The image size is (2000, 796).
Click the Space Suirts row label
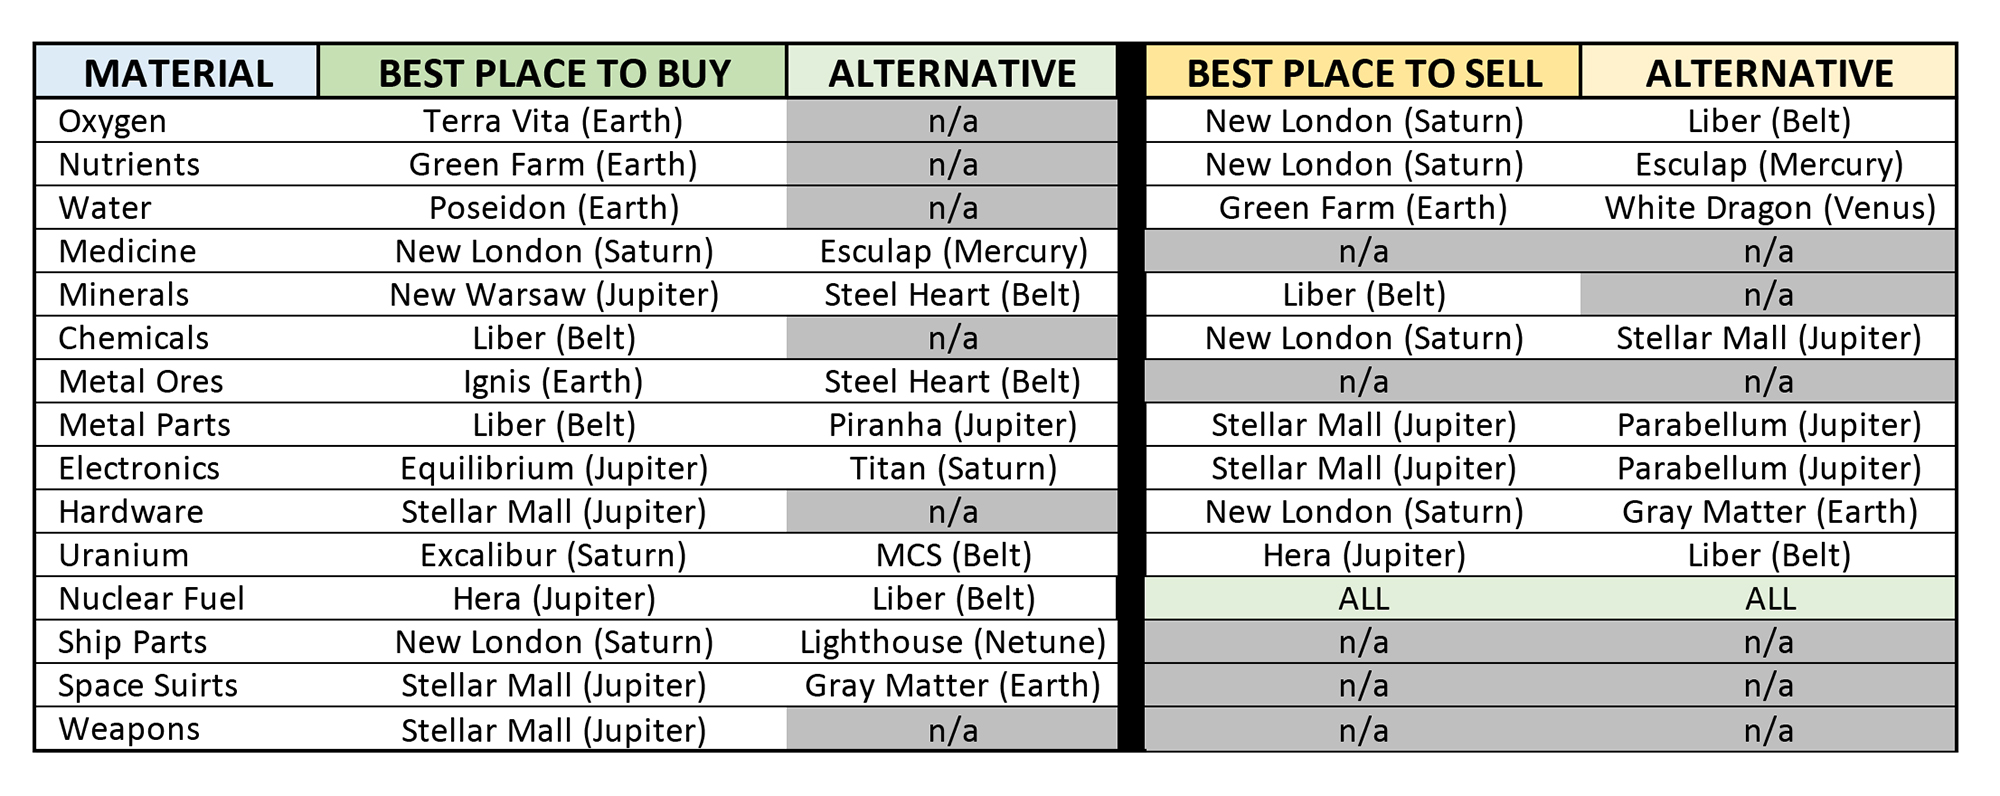pyautogui.click(x=148, y=686)
